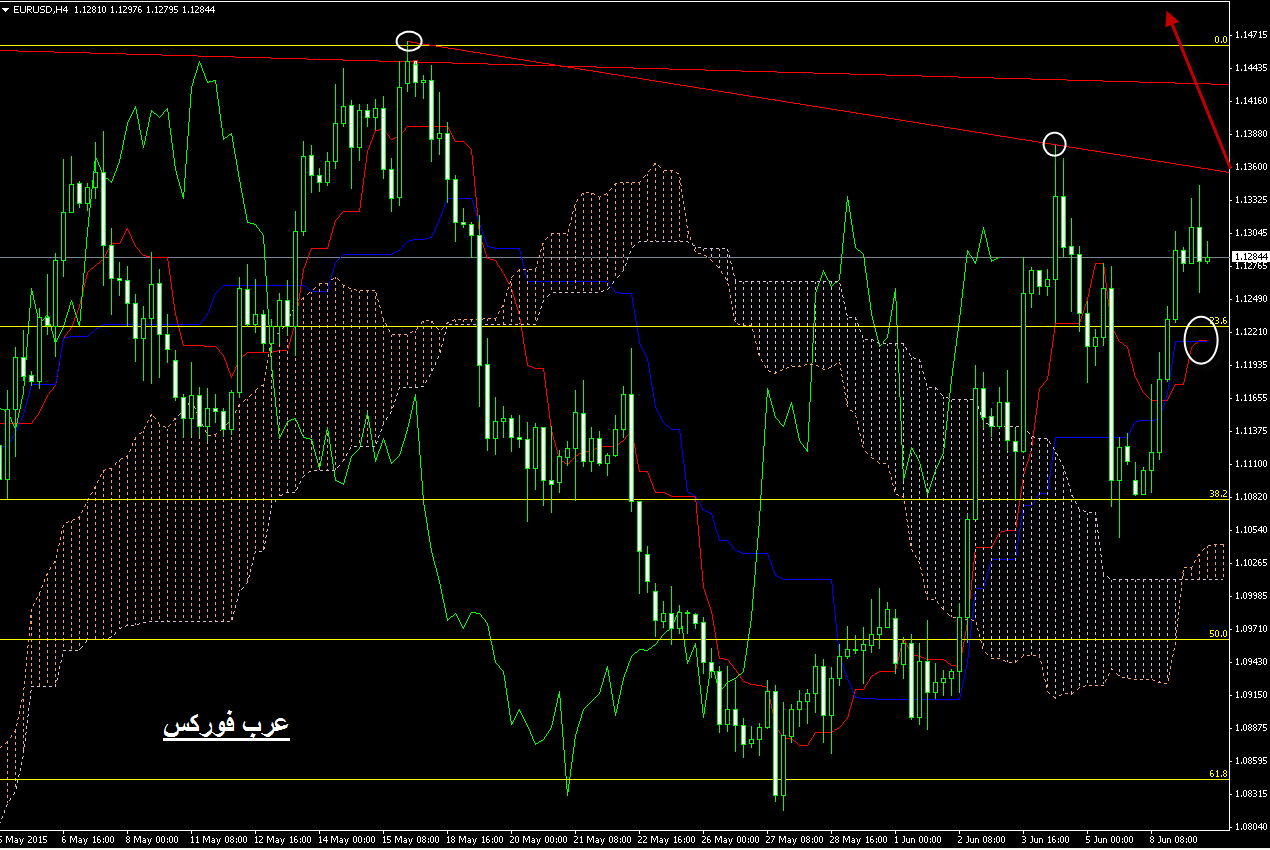1270x850 pixels.
Task: Click time axis label 12 May 16:00
Action: (281, 840)
